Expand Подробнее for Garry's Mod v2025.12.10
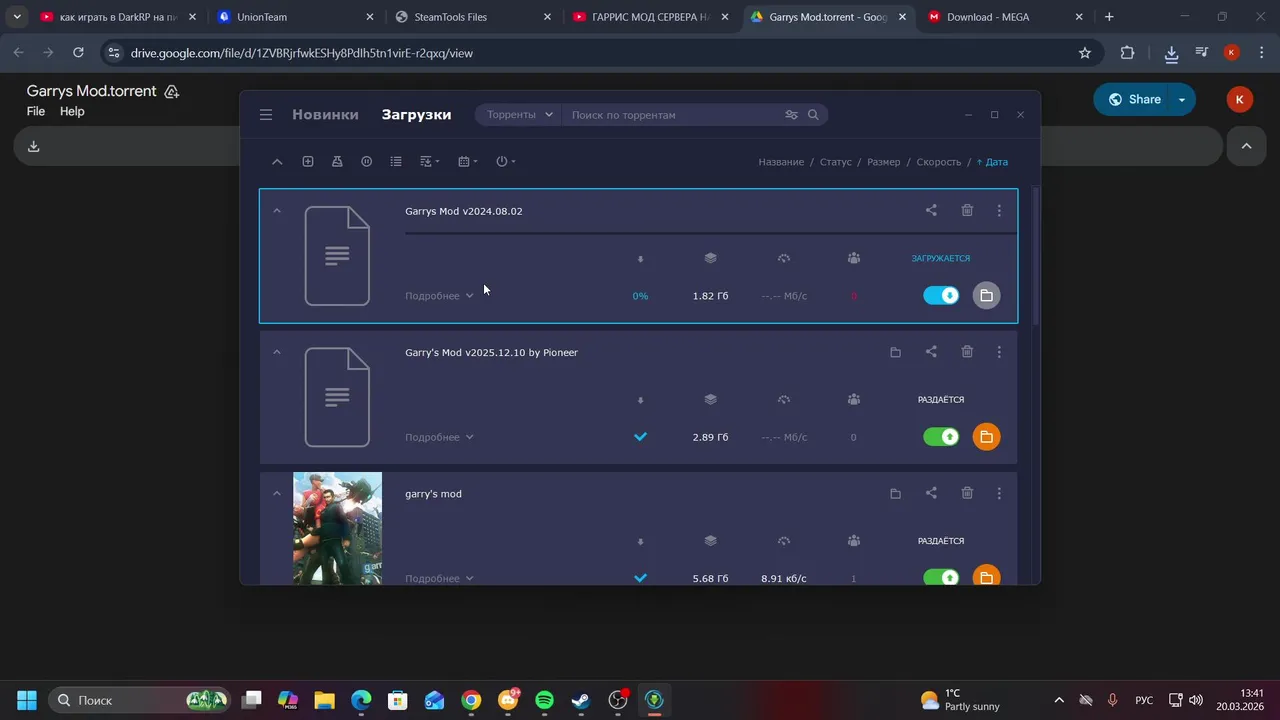 pos(439,437)
